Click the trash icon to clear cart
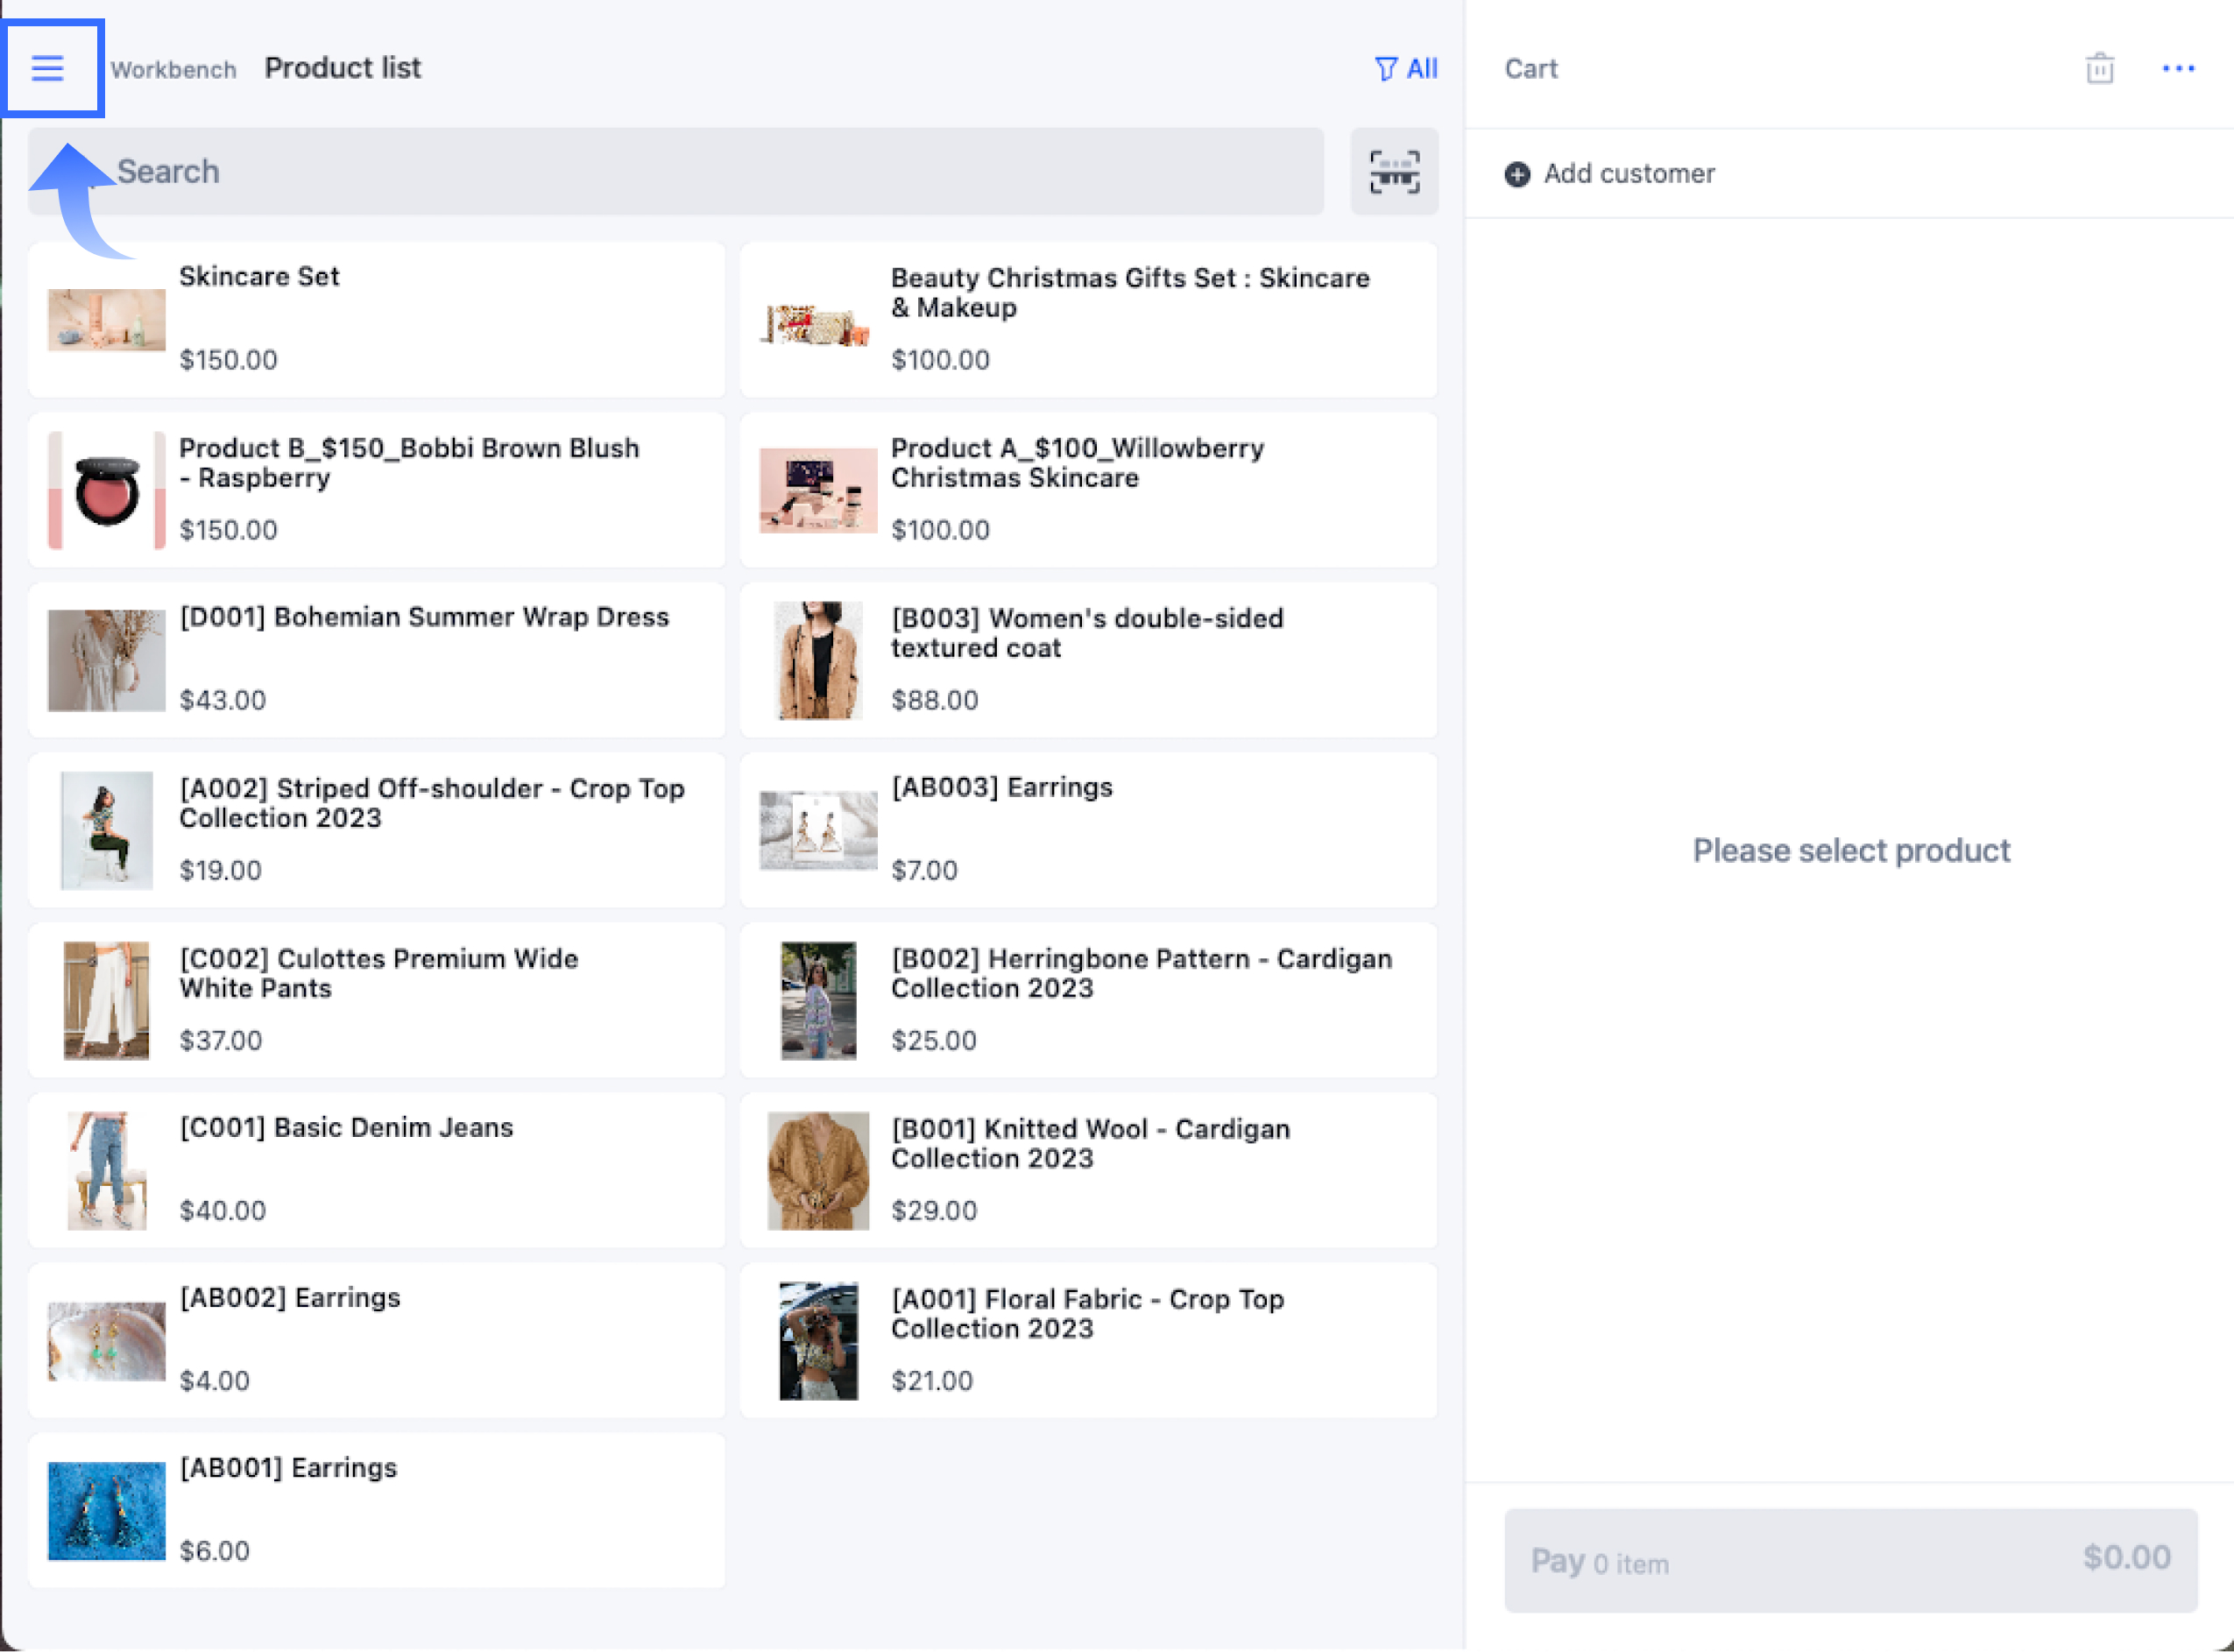The image size is (2234, 1652). (x=2099, y=69)
